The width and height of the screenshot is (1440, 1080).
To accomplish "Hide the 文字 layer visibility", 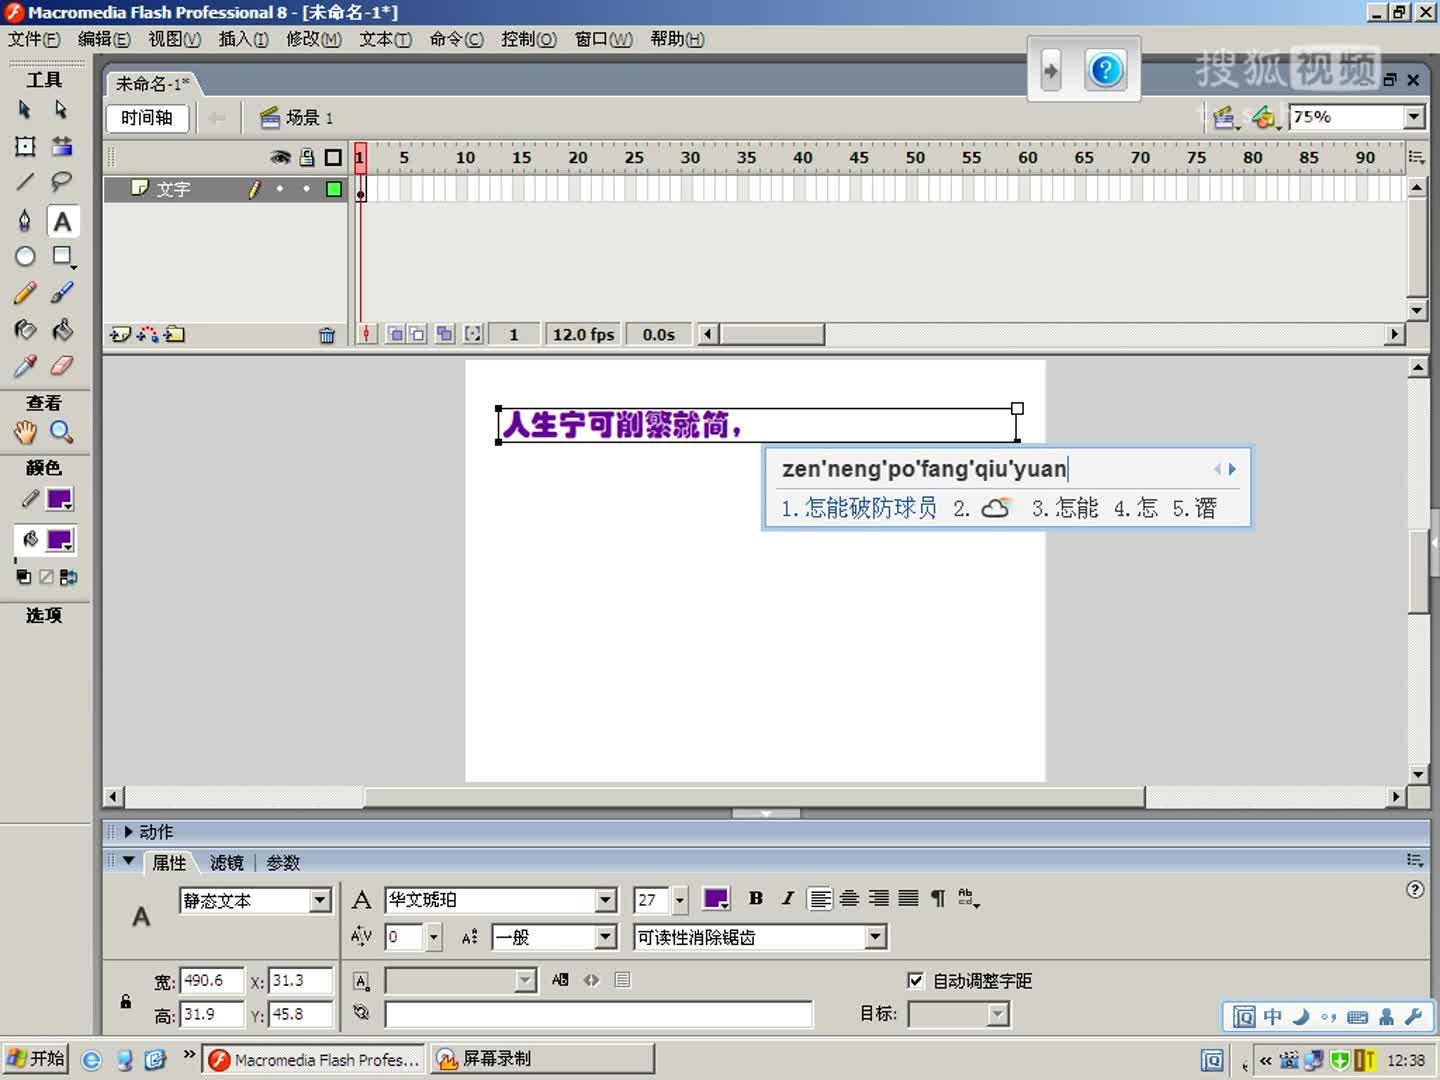I will pyautogui.click(x=279, y=188).
